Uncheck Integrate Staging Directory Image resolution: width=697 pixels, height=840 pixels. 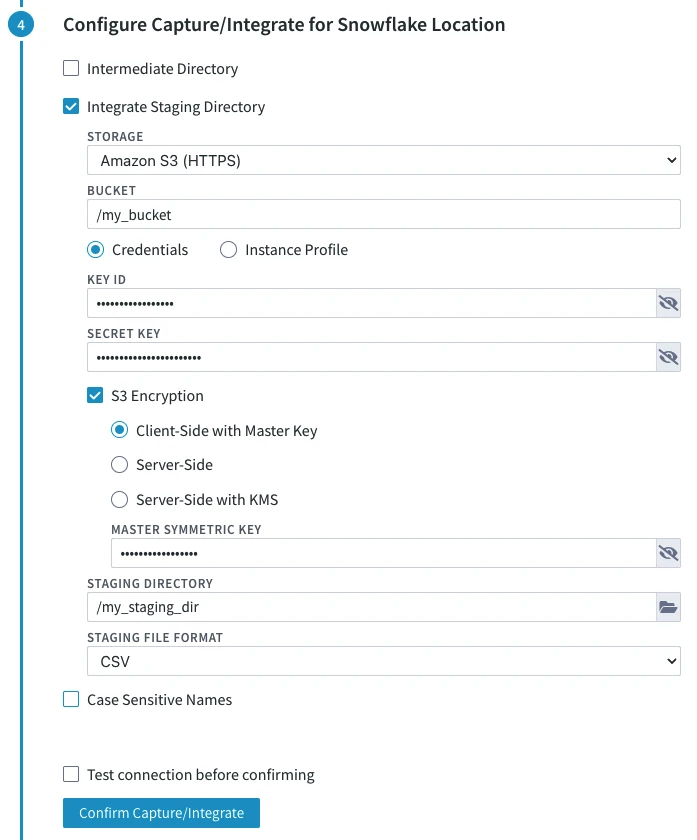pyautogui.click(x=71, y=106)
